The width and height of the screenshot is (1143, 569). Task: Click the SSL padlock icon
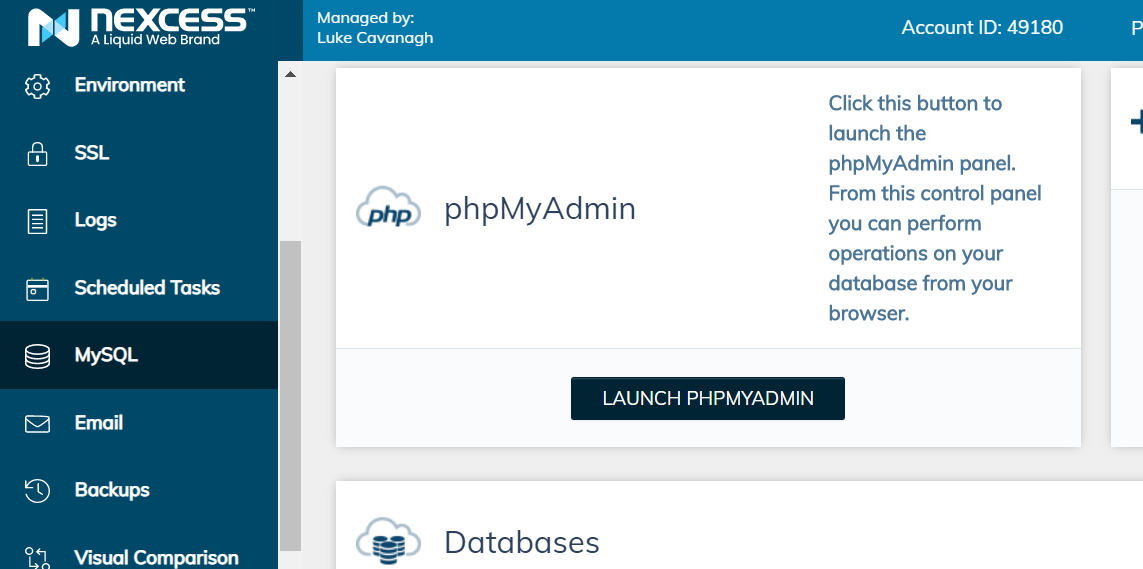[37, 154]
